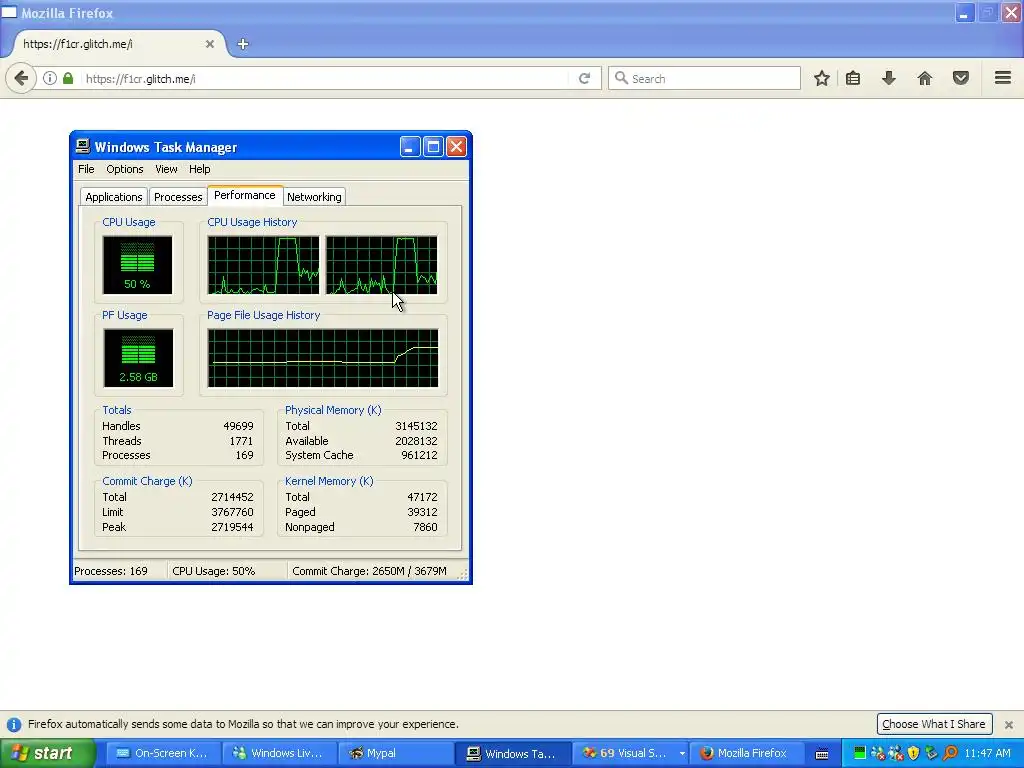
Task: Click the second Messenger tray icon
Action: pos(896,753)
